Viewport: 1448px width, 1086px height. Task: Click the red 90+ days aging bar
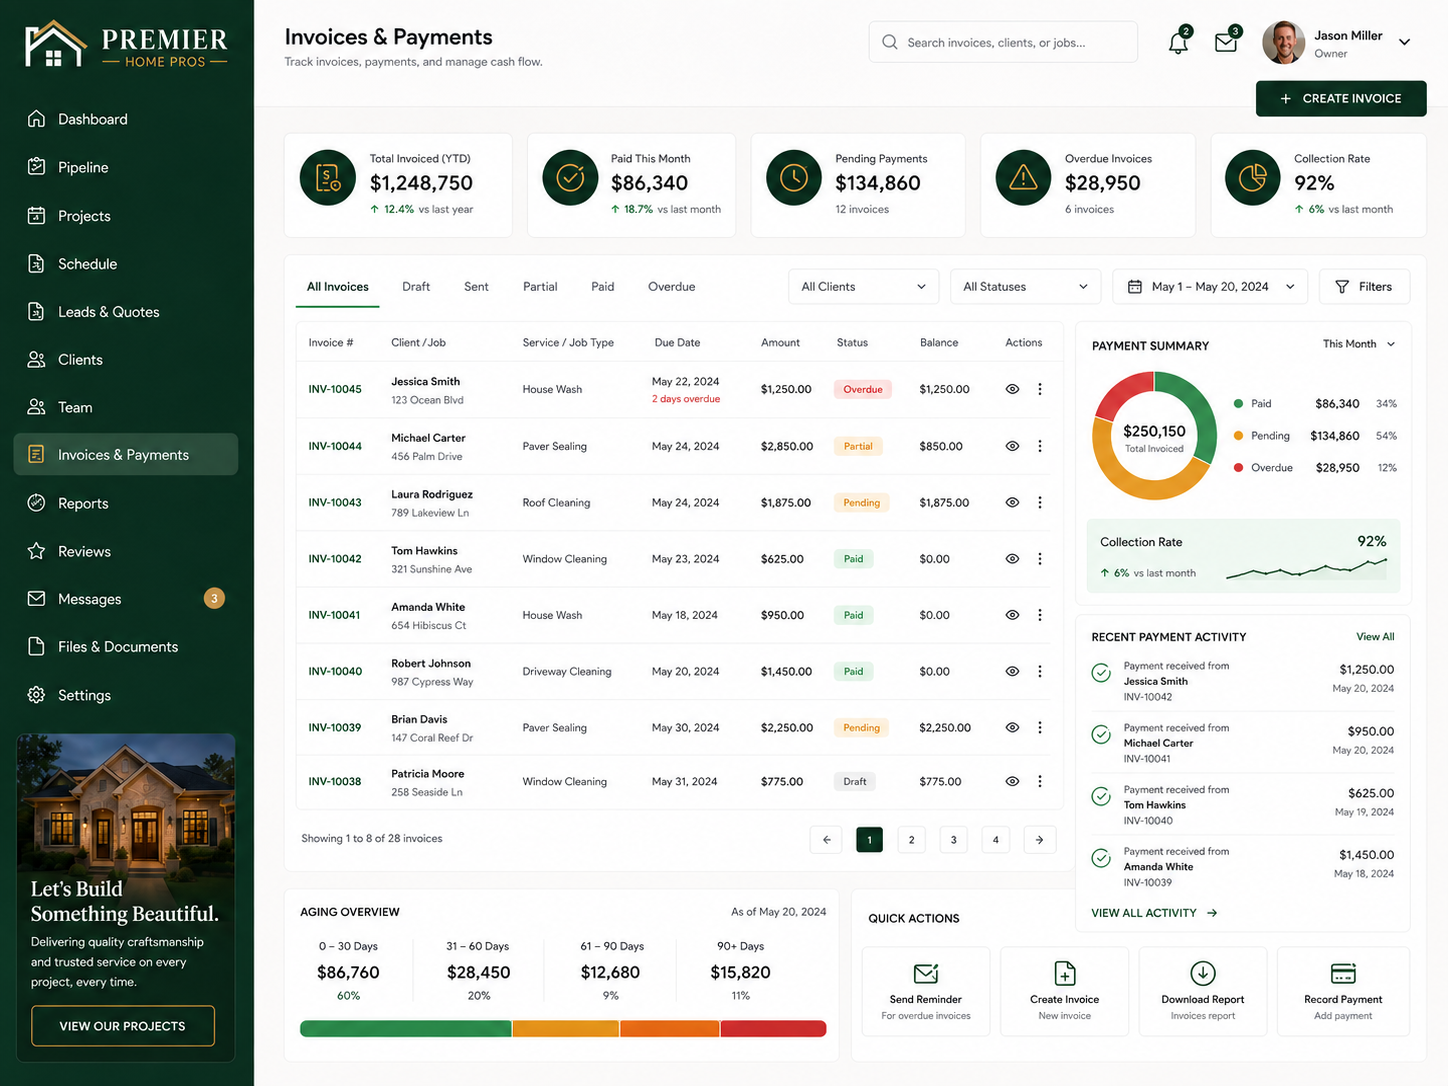[x=773, y=1029]
